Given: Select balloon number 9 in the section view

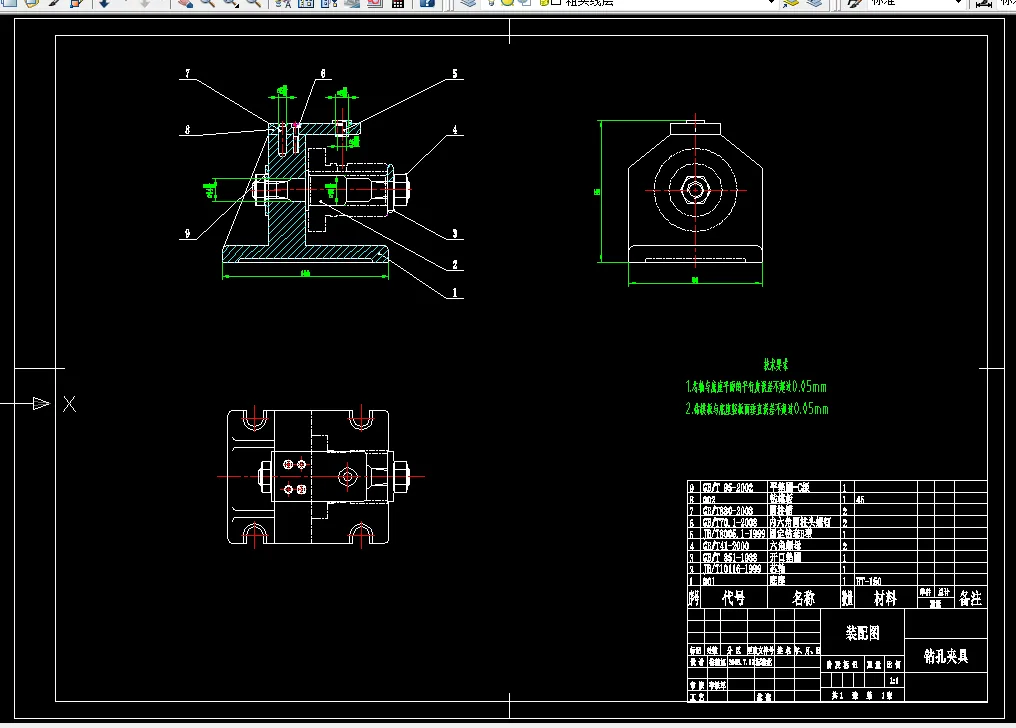Looking at the screenshot, I should point(188,234).
